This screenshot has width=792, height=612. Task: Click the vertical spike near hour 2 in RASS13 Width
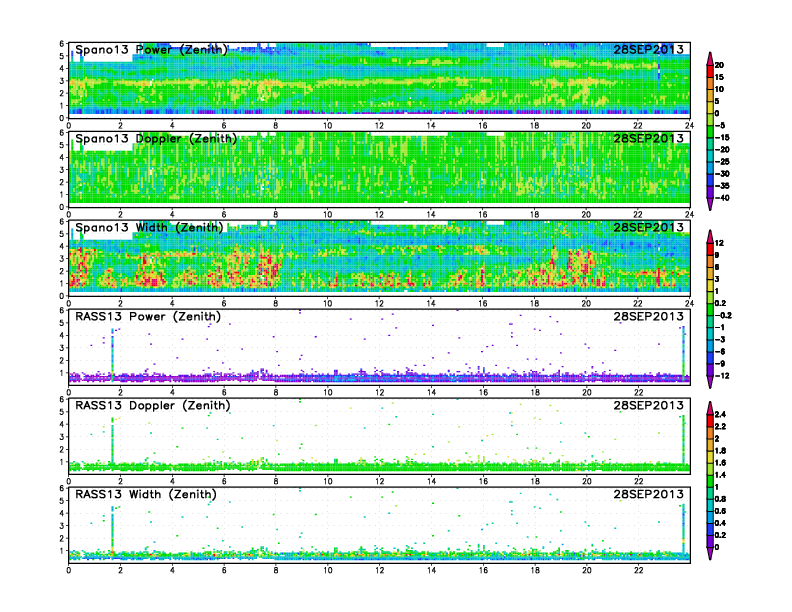click(x=112, y=530)
